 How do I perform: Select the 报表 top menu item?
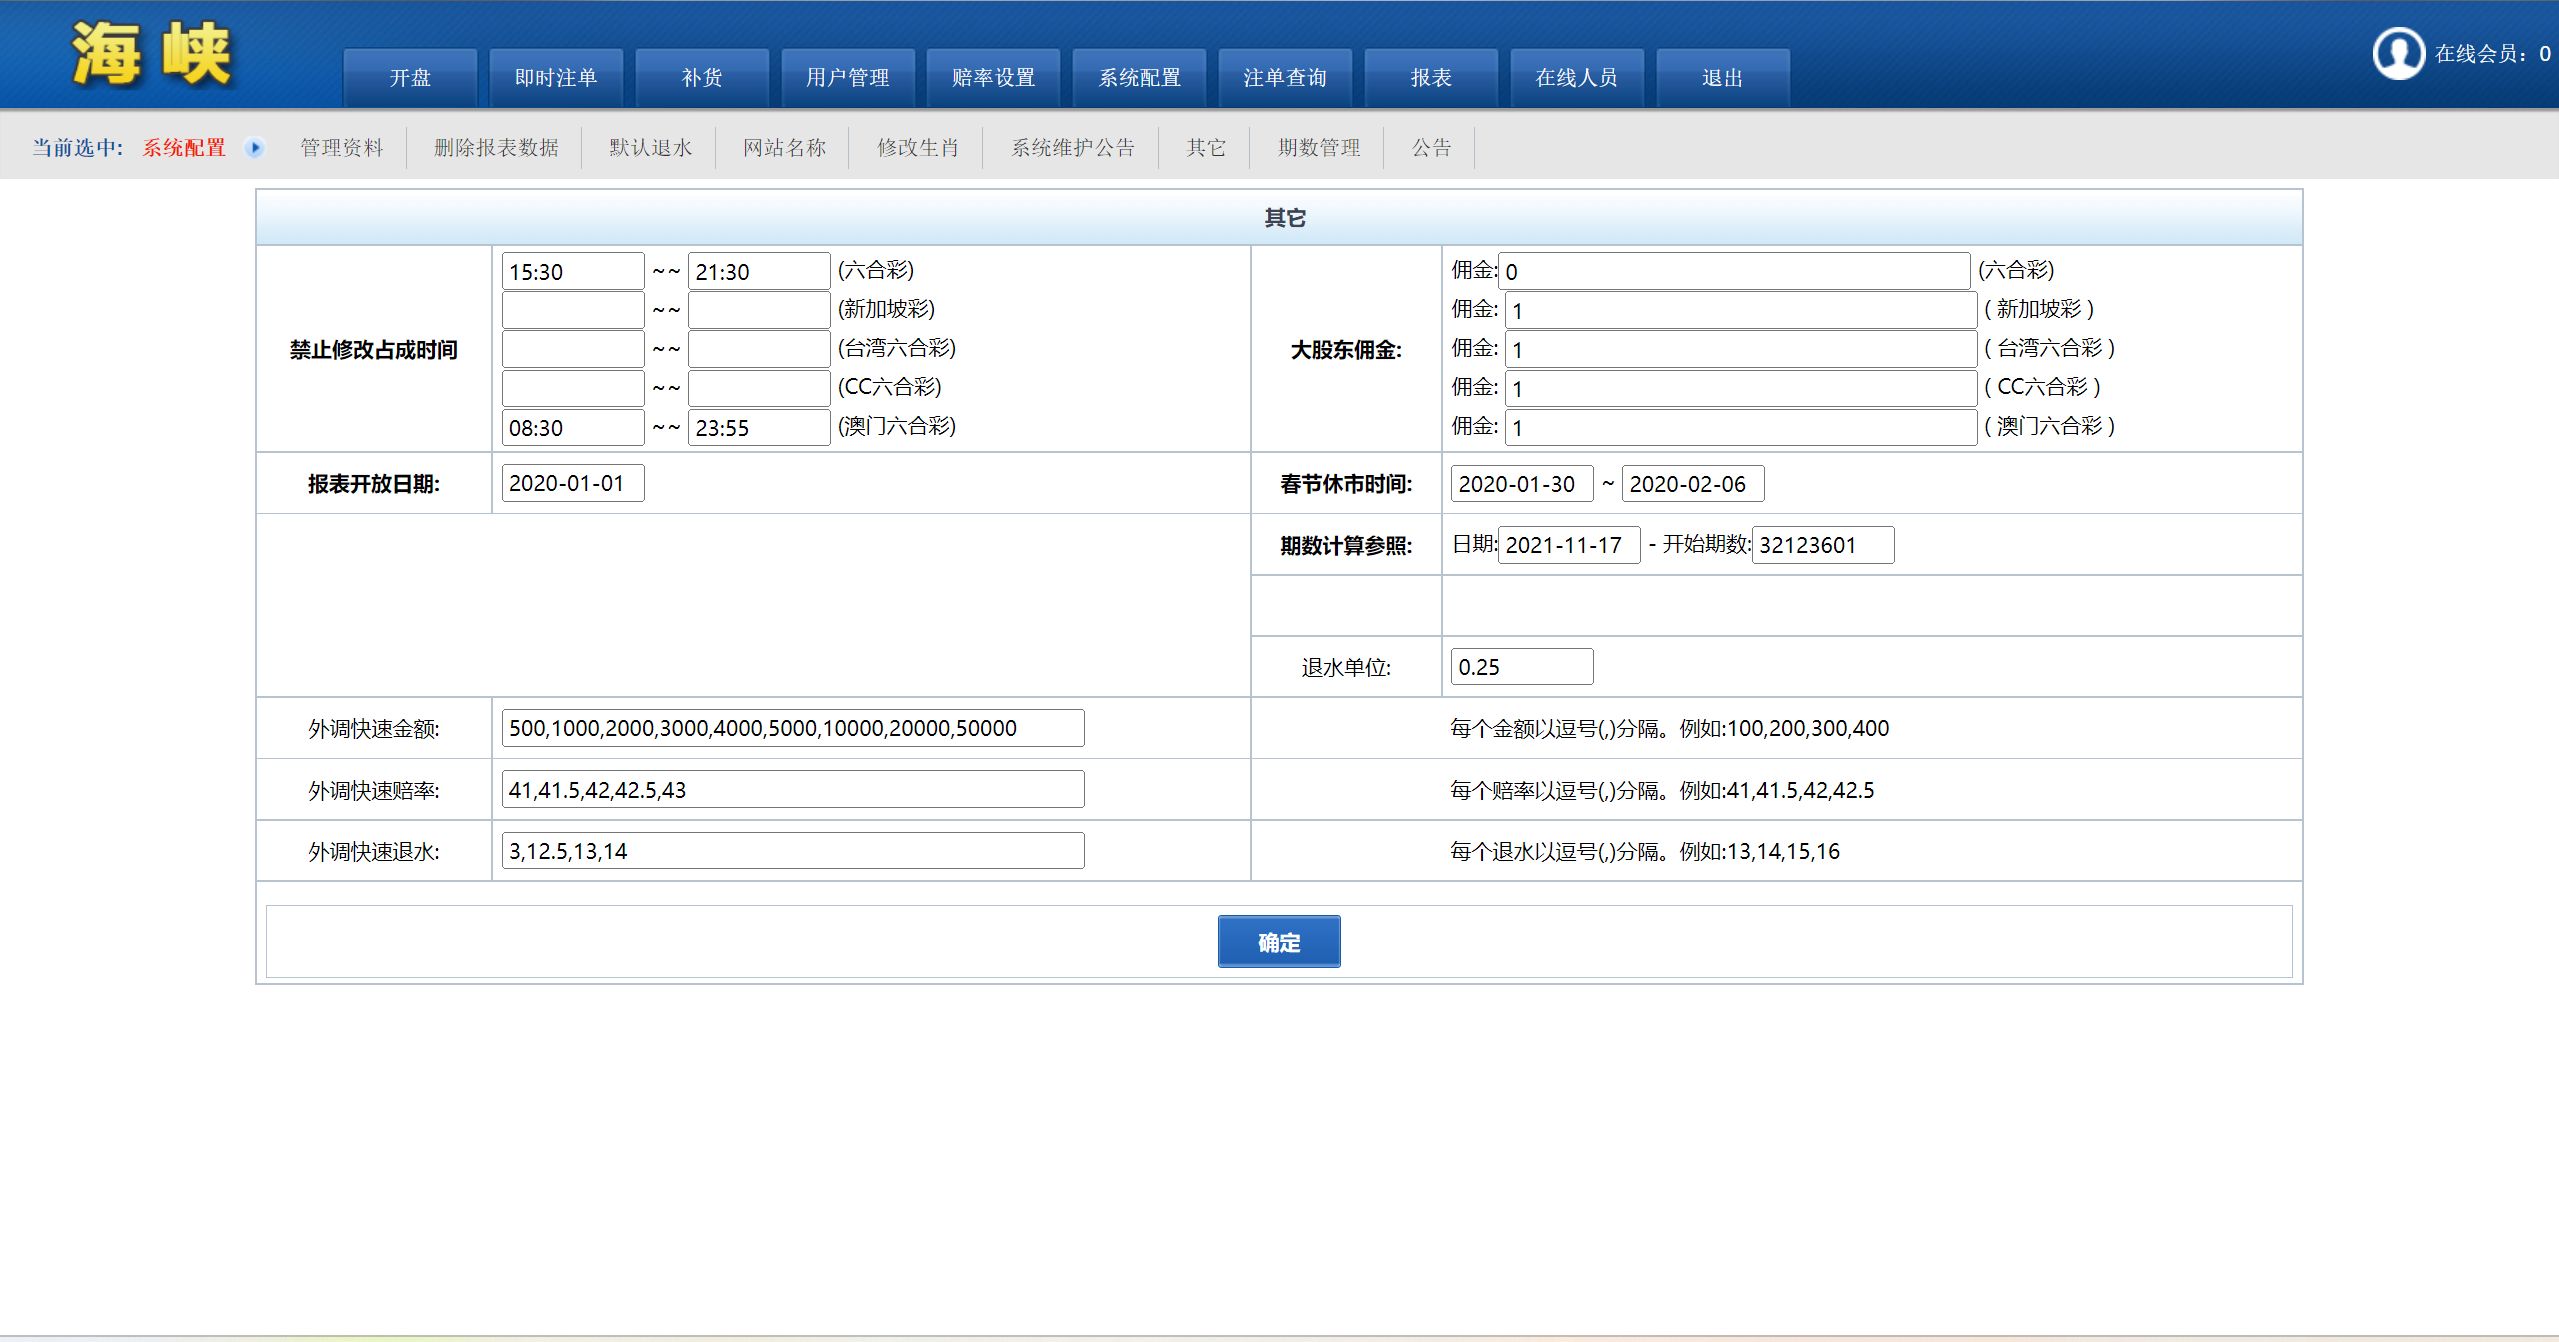[1430, 78]
